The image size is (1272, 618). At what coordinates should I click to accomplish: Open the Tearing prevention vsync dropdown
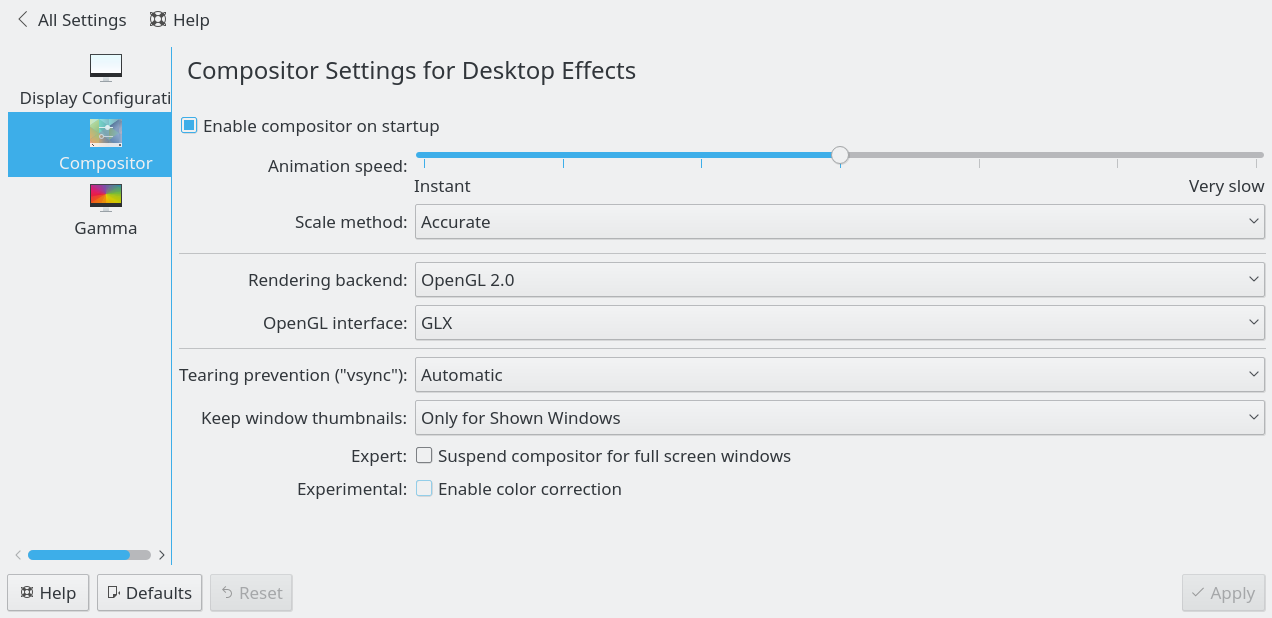(840, 375)
